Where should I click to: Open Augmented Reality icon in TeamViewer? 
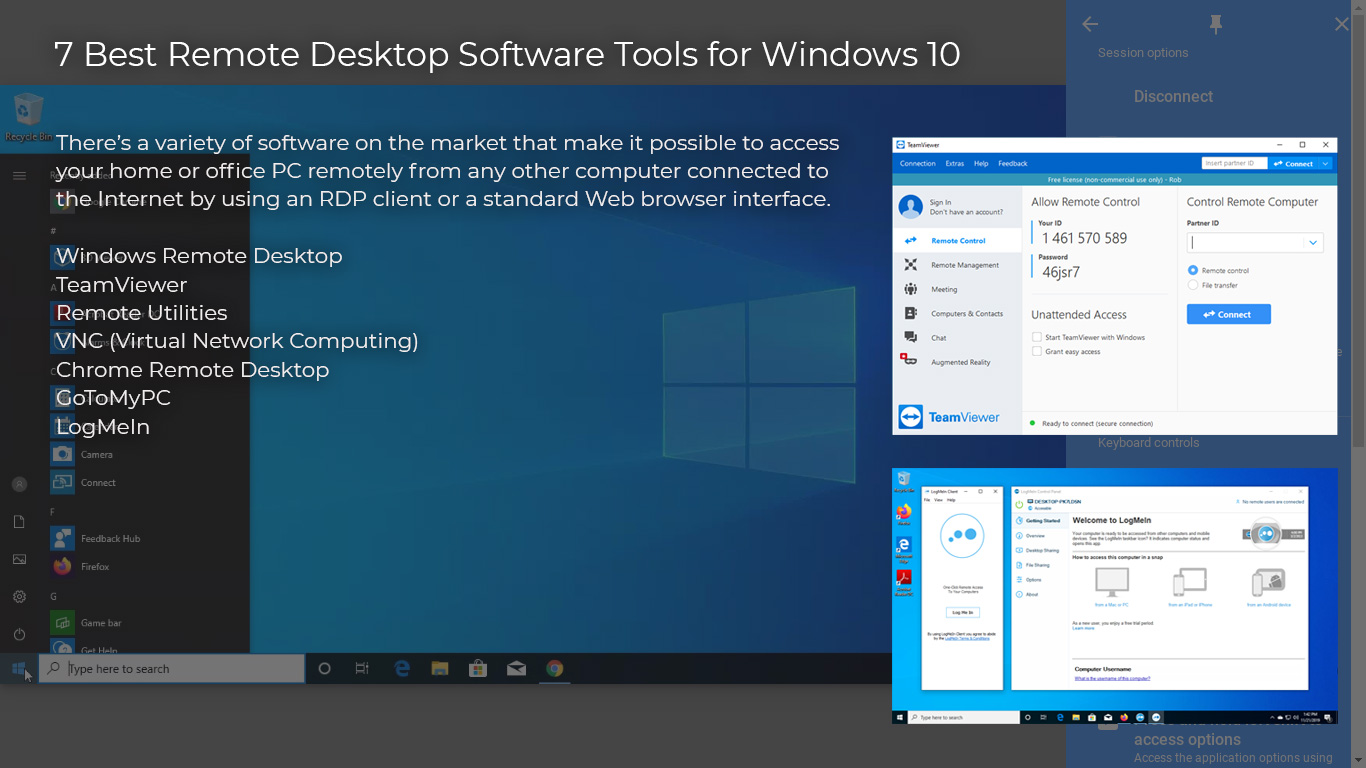909,360
